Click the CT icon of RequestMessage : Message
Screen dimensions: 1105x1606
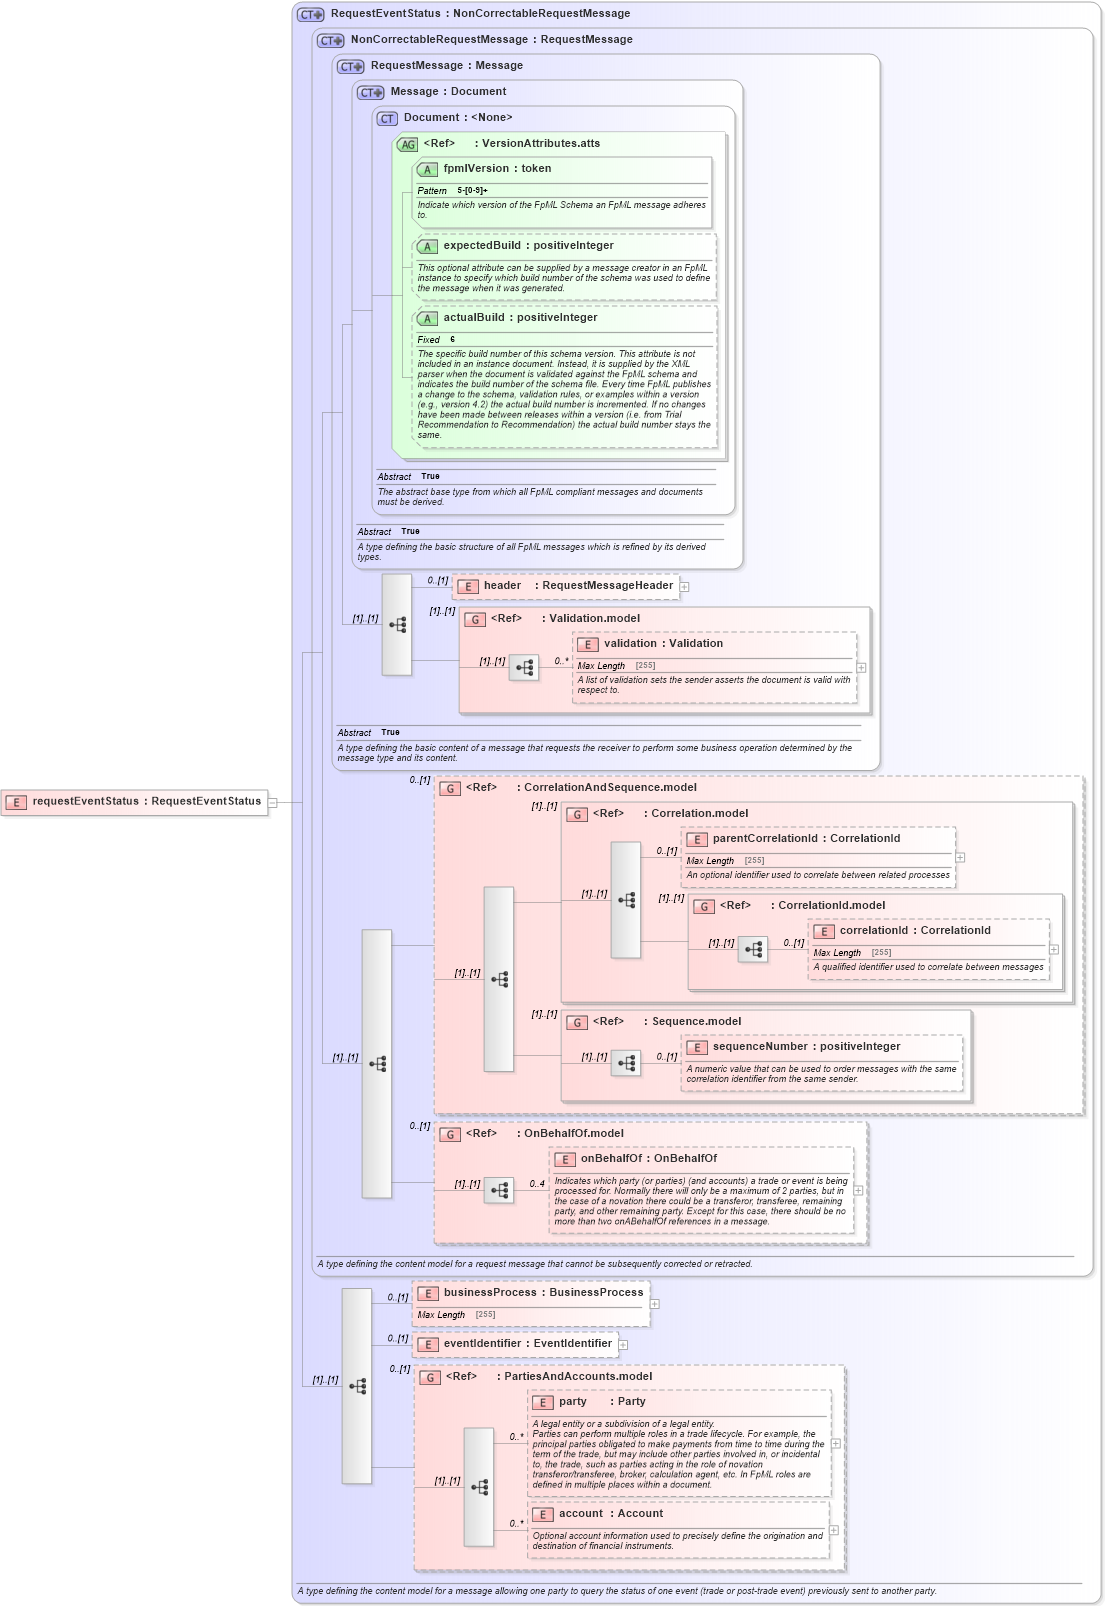click(x=351, y=67)
